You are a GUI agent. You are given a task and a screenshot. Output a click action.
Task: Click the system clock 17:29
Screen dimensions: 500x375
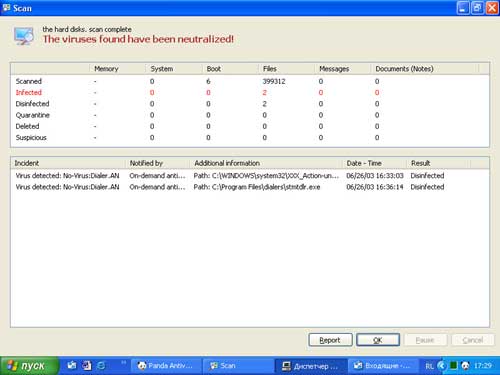pos(483,366)
